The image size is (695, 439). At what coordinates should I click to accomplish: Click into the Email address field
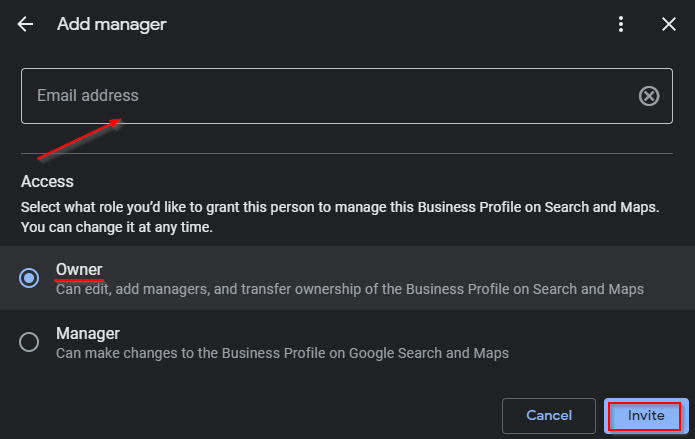point(320,96)
